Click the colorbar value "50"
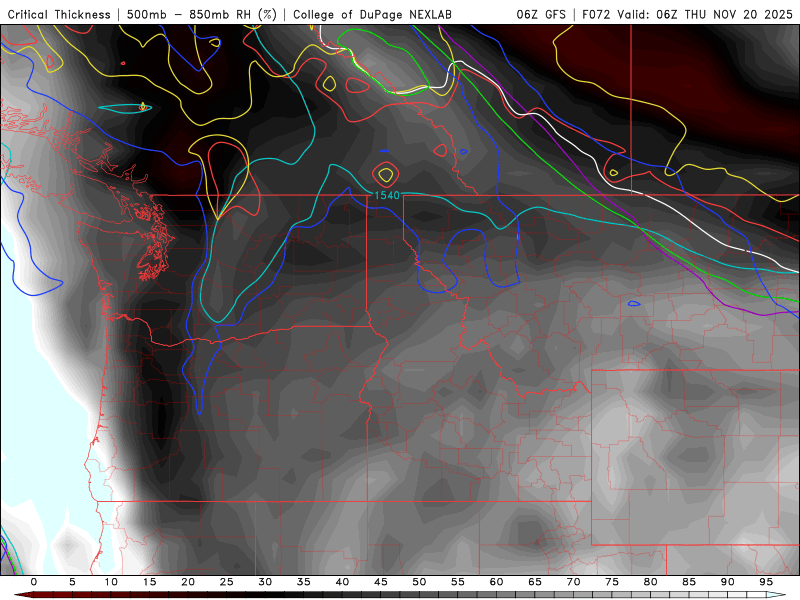Image resolution: width=800 pixels, height=600 pixels. click(419, 582)
